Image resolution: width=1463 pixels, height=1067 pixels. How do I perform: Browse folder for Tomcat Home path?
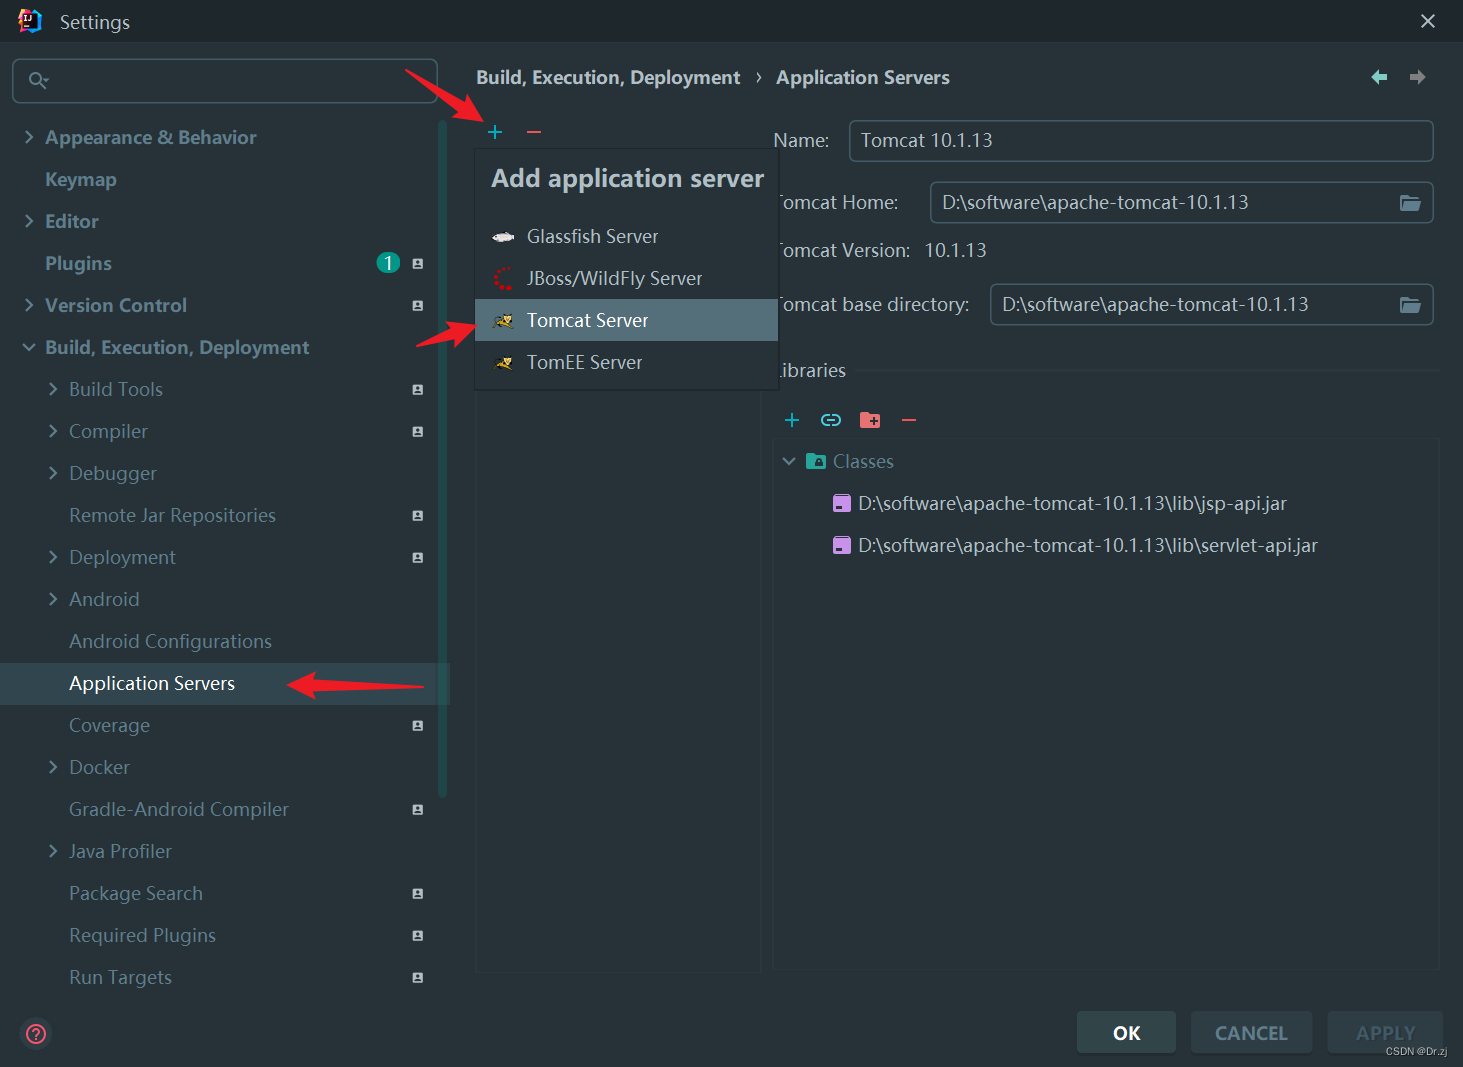coord(1410,203)
